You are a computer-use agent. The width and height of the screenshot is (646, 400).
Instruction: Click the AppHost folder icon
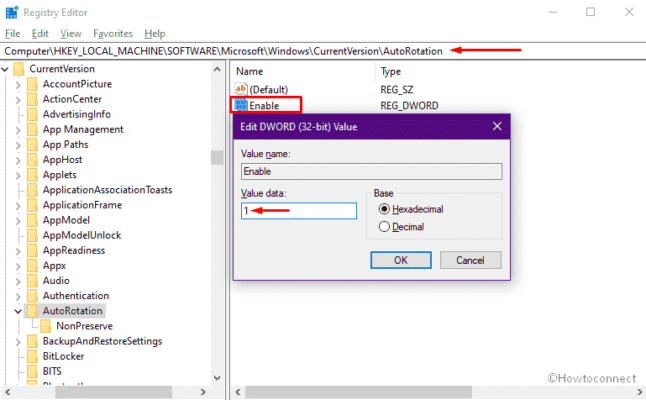tap(32, 160)
